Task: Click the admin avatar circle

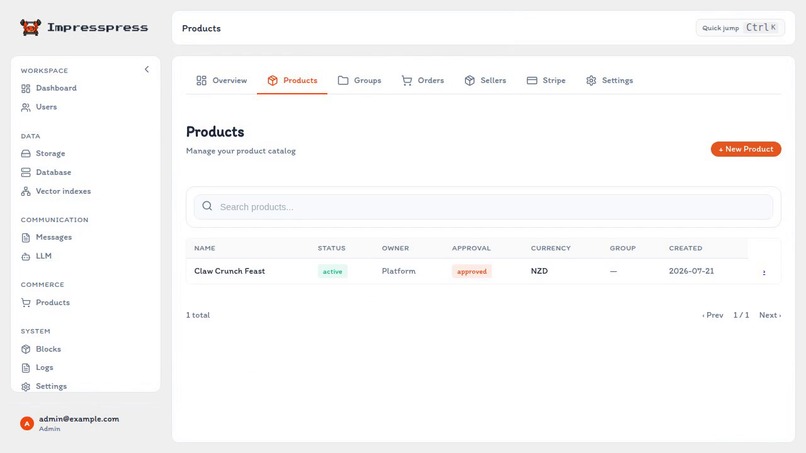Action: (27, 423)
